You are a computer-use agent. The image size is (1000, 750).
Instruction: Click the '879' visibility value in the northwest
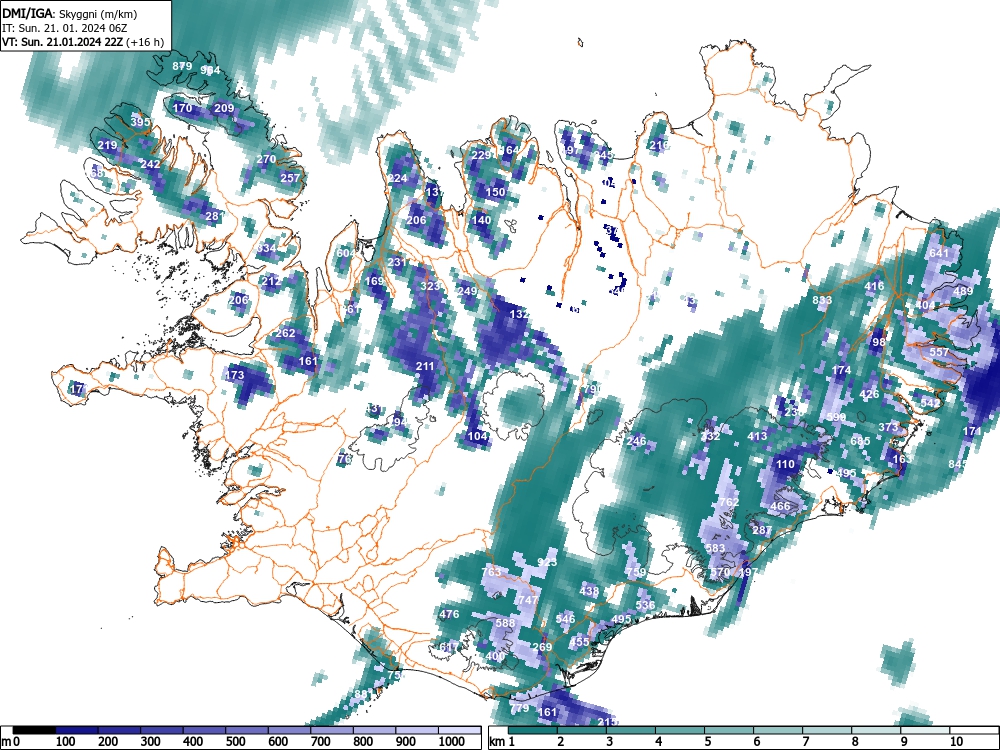[x=182, y=66]
